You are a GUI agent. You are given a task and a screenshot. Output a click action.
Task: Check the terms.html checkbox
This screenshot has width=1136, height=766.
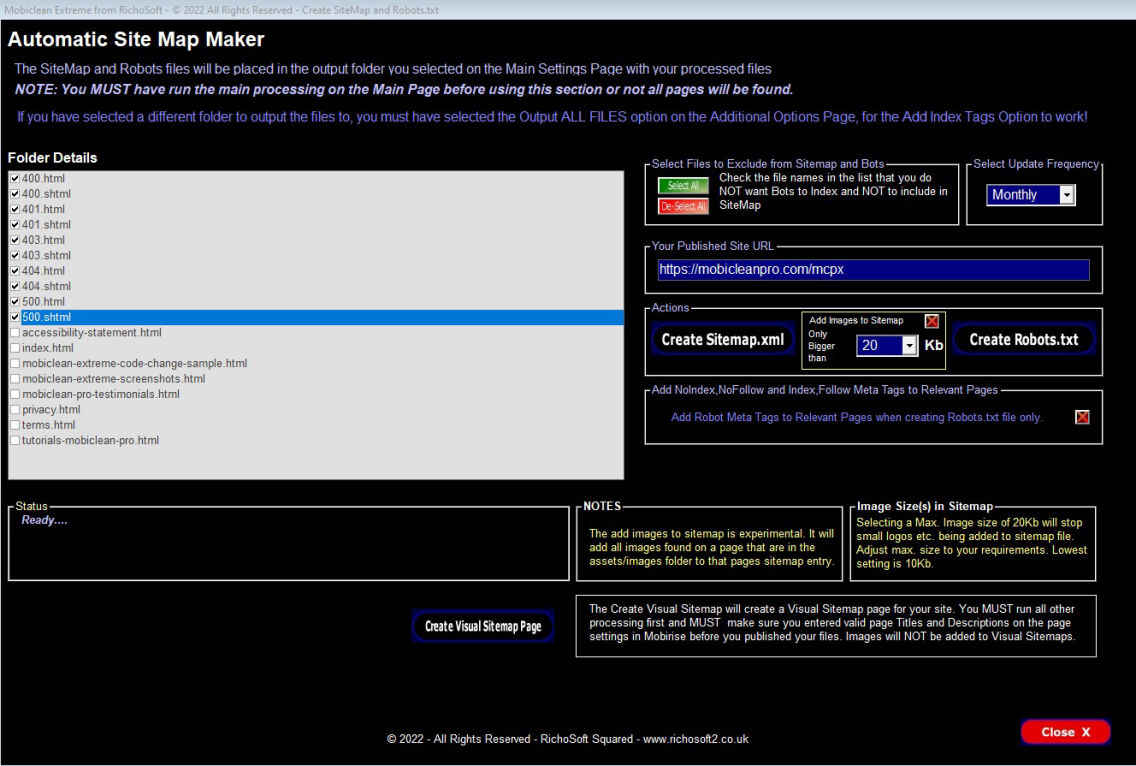tap(14, 425)
